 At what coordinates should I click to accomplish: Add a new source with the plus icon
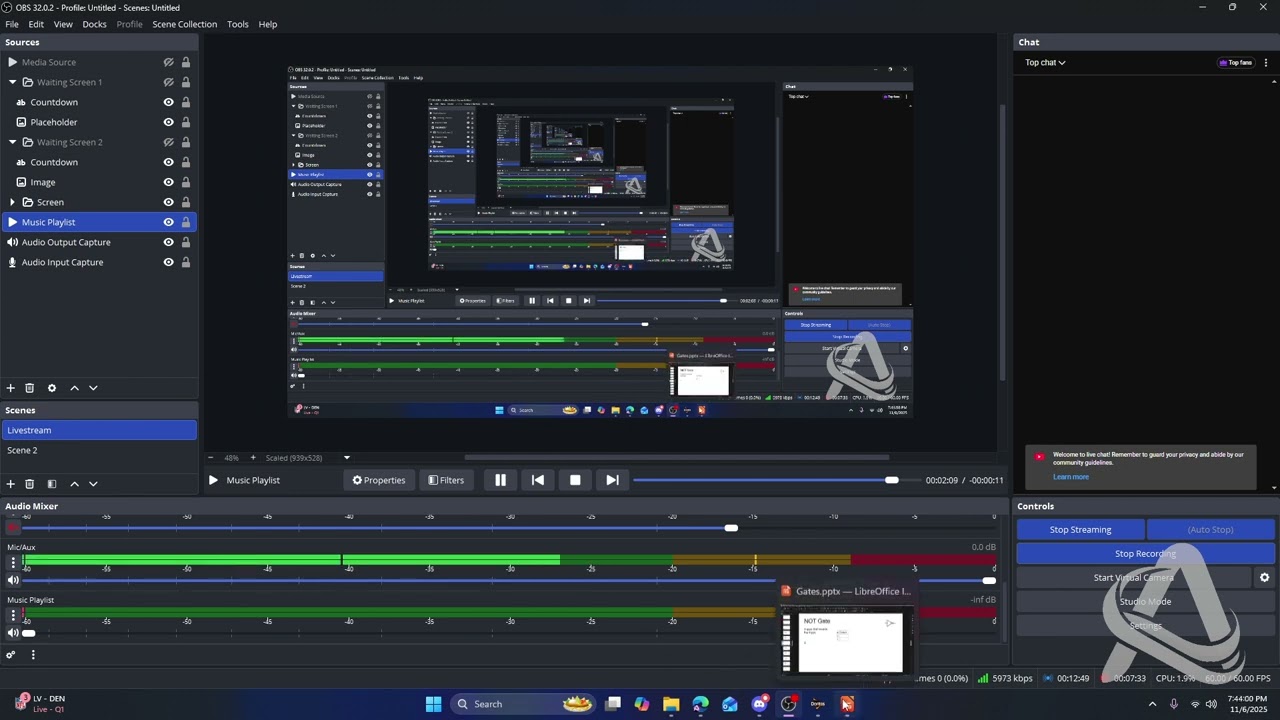point(11,388)
